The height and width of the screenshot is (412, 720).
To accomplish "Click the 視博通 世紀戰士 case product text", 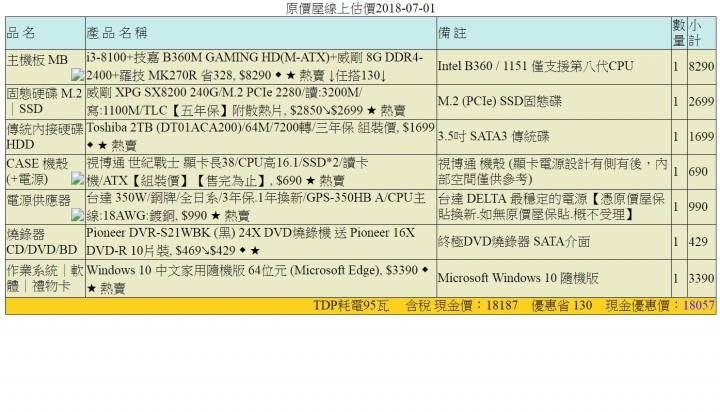I will (227, 171).
